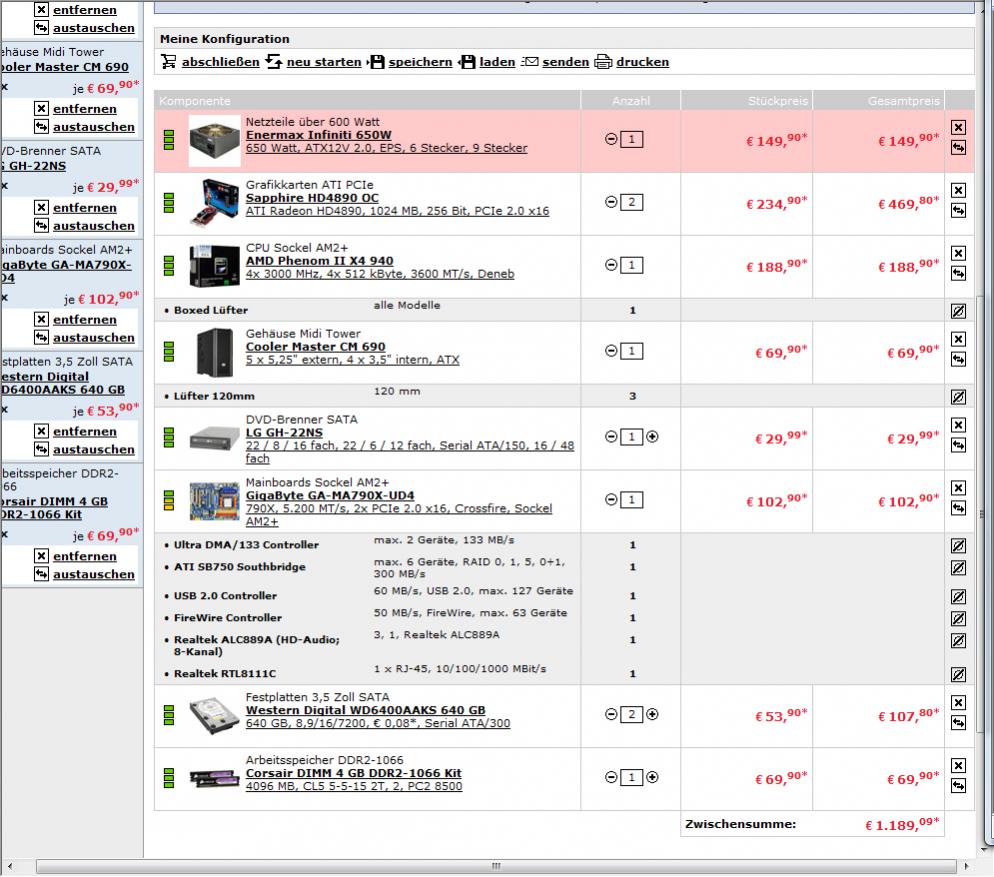The width and height of the screenshot is (994, 877).
Task: Click quantity field of Cooler Master CM 690
Action: [x=631, y=351]
